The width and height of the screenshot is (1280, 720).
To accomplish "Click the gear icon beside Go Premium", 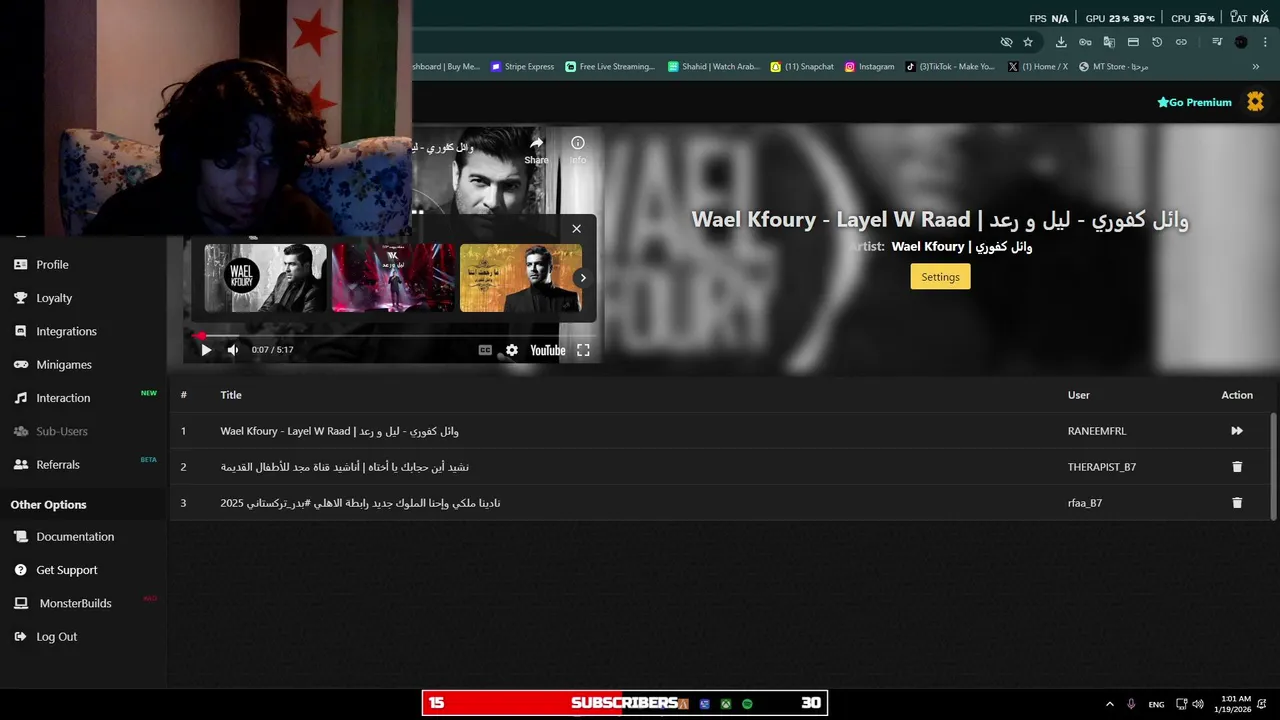I will 1255,102.
